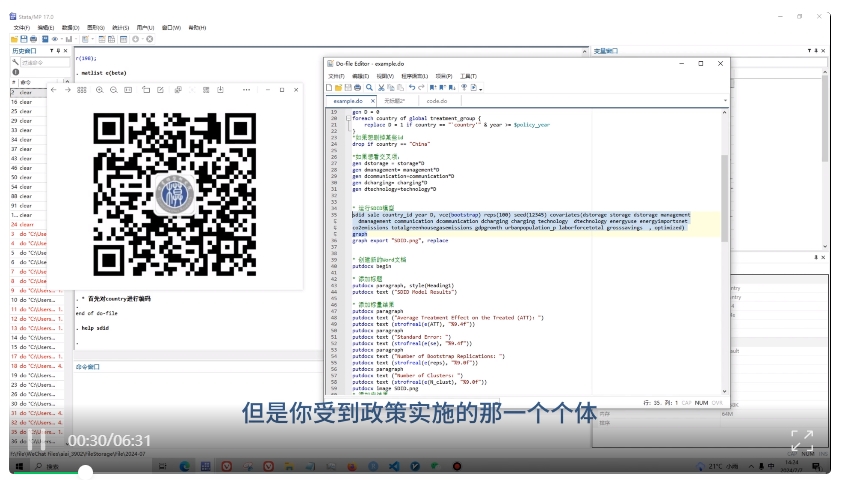This screenshot has width=842, height=480.
Task: Click New file icon in Do-file Editor toolbar
Action: (329, 88)
